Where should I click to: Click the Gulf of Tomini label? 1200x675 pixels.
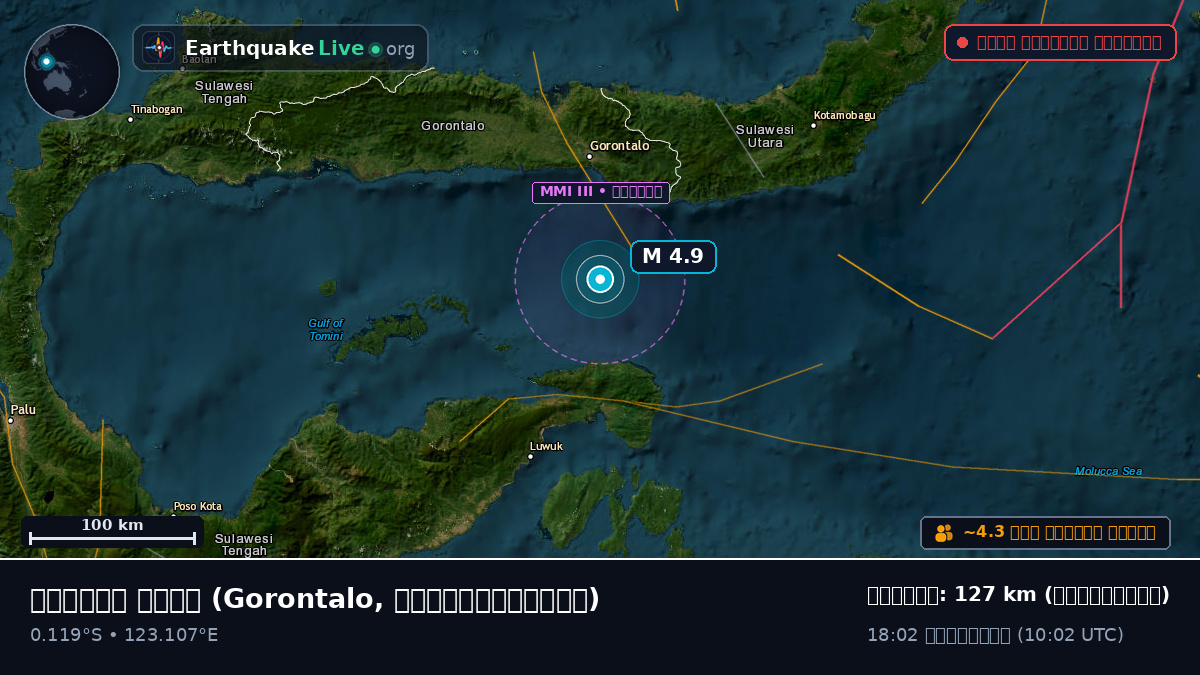tap(326, 330)
